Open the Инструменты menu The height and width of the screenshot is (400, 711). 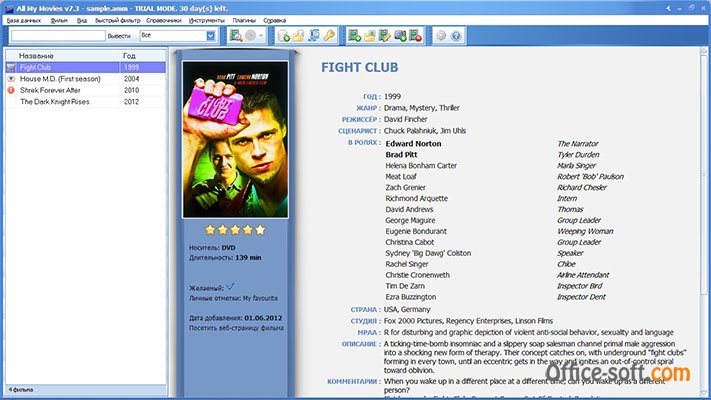point(205,20)
